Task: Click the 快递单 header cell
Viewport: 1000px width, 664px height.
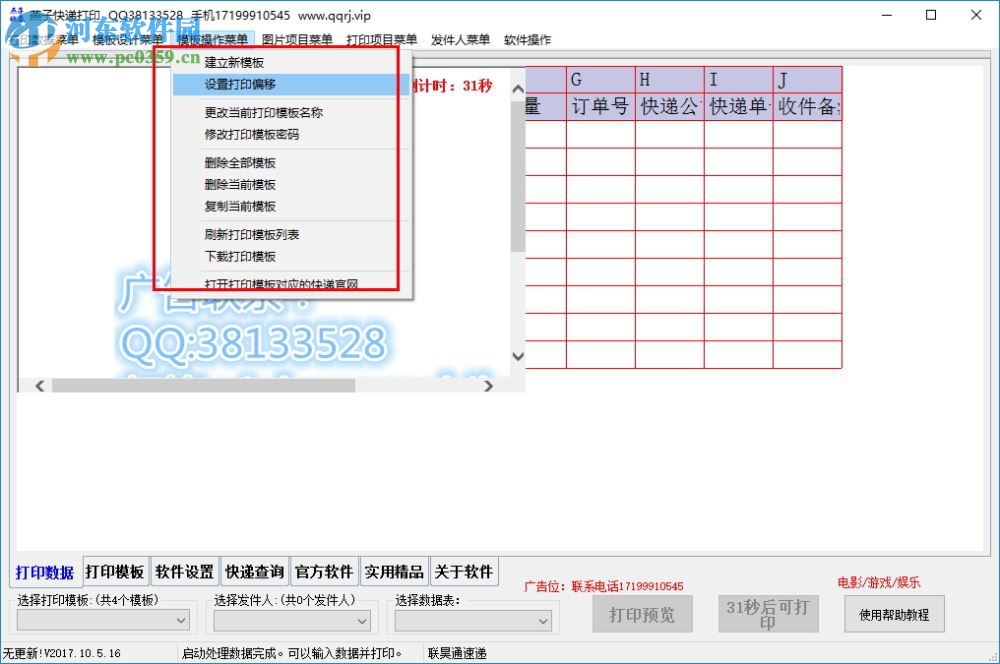Action: tap(739, 107)
